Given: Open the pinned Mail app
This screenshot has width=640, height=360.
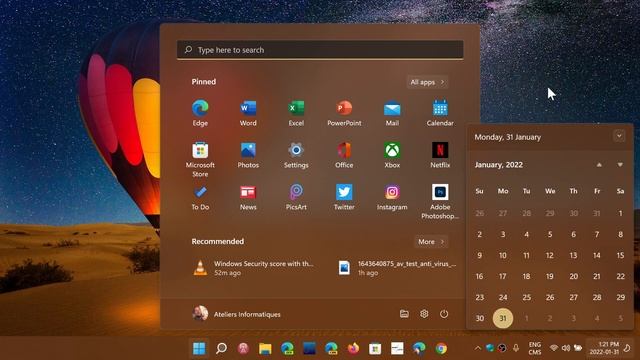Looking at the screenshot, I should (392, 113).
